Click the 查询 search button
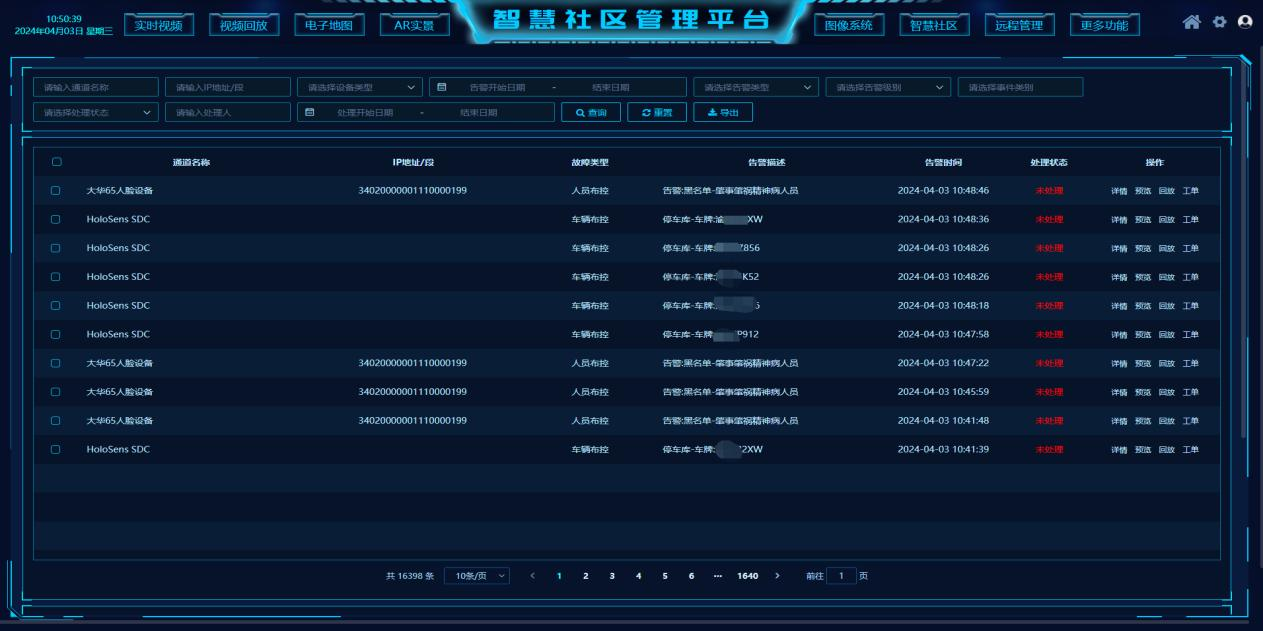The height and width of the screenshot is (631, 1263). (x=591, y=112)
